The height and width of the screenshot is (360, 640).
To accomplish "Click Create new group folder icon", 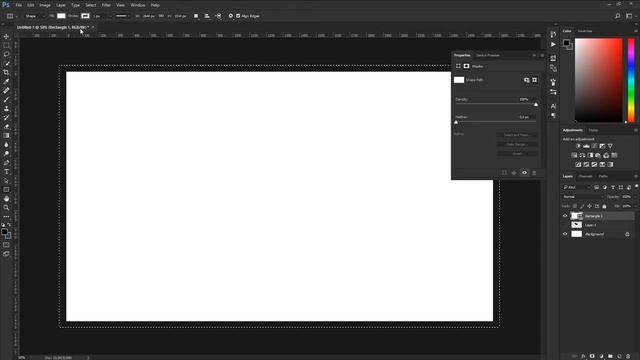I will (x=610, y=356).
